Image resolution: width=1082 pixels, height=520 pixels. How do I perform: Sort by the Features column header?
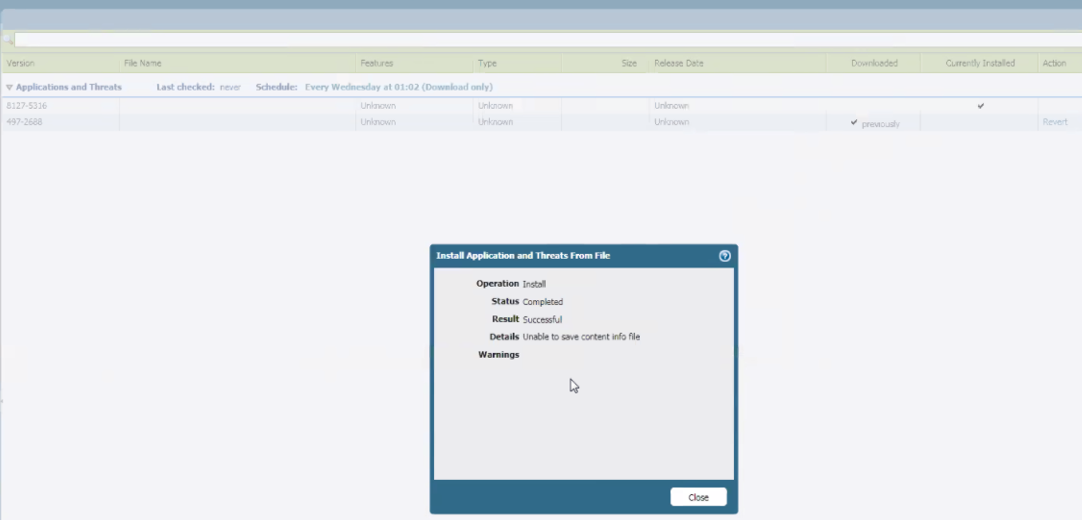(x=377, y=63)
